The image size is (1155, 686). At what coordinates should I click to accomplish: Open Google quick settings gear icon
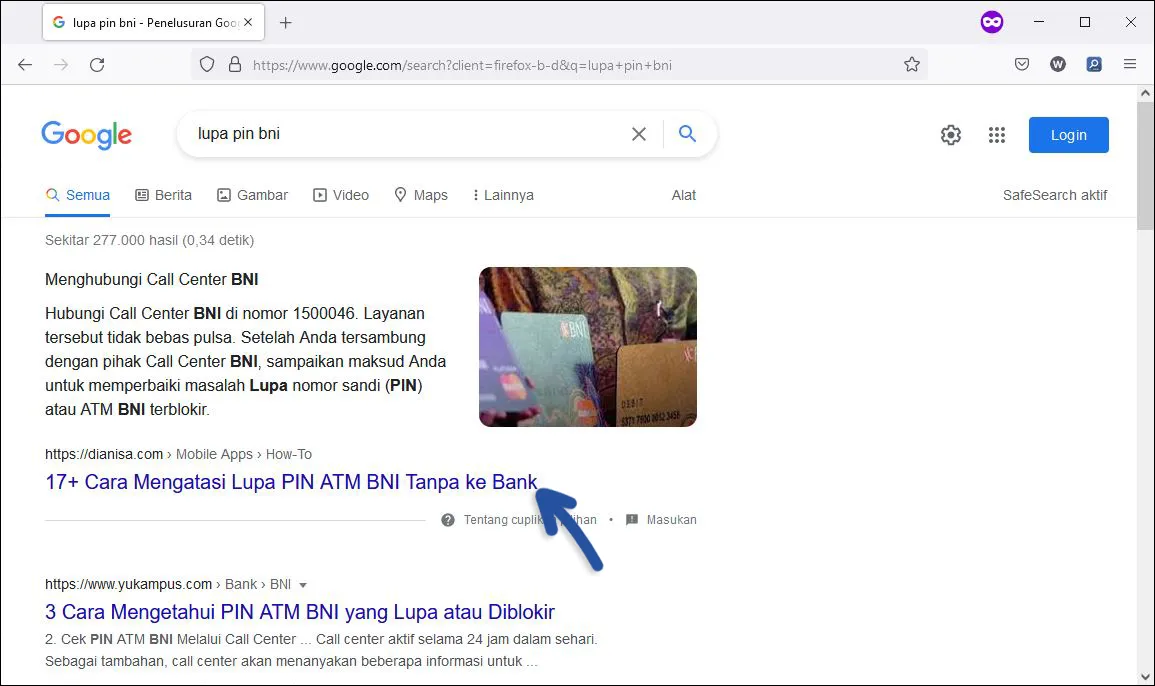point(951,135)
